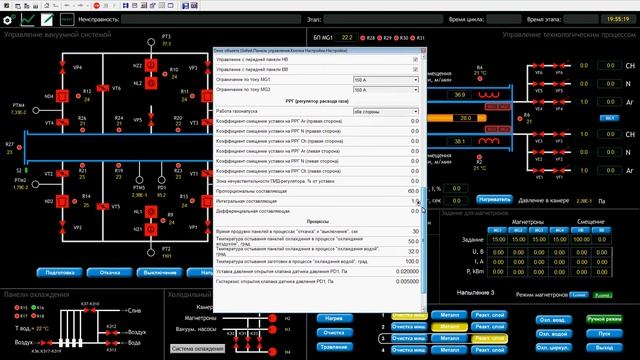Toggle the Нагреватель heater button
Screen dimensions: 640x360
494,200
